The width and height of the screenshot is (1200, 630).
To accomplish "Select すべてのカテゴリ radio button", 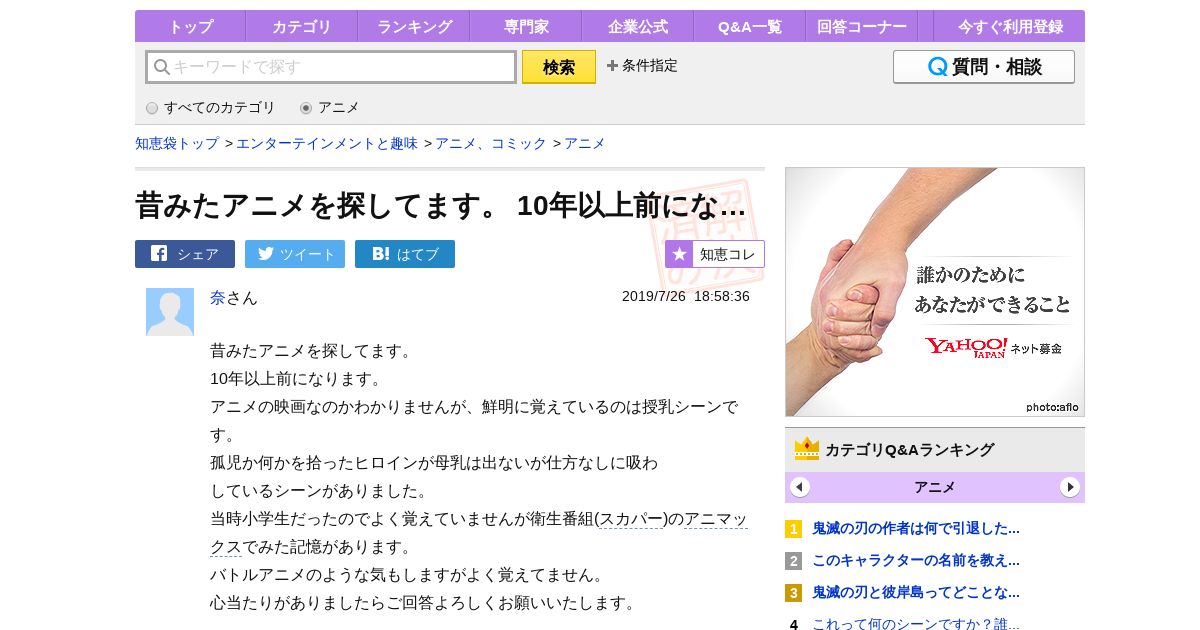I will (152, 108).
